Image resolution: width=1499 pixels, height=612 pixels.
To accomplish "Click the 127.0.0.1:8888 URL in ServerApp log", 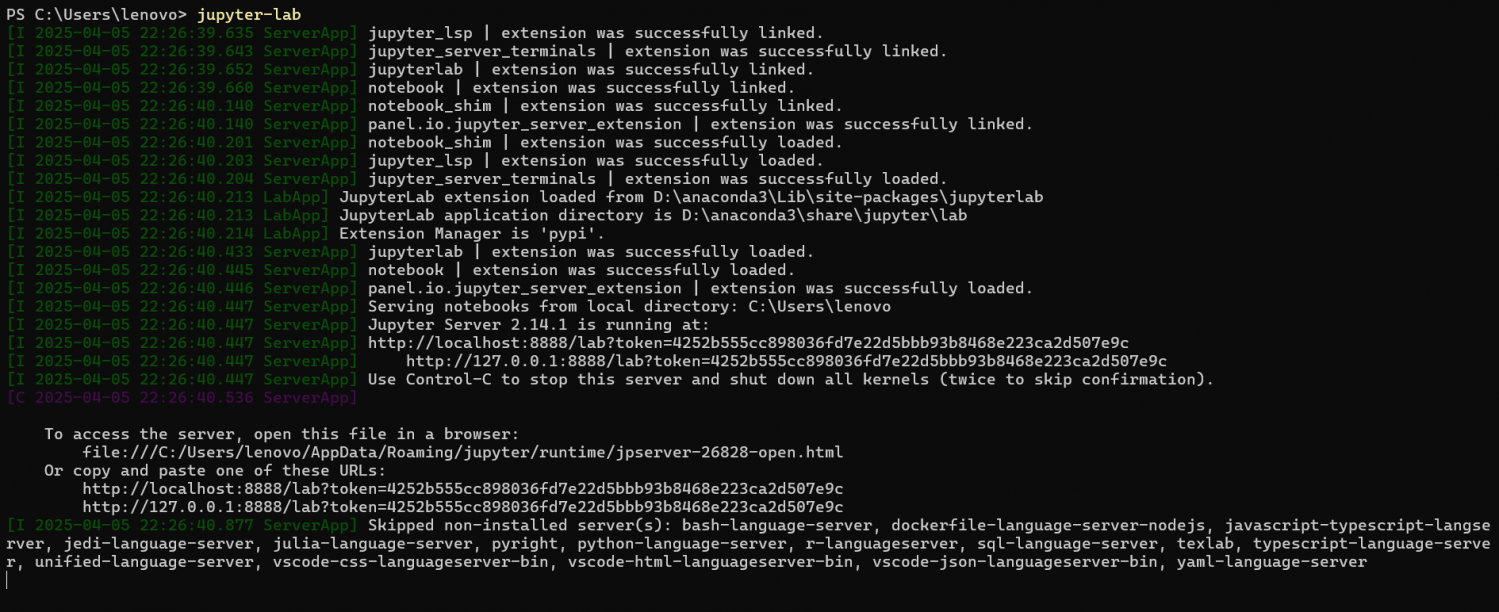I will point(786,361).
